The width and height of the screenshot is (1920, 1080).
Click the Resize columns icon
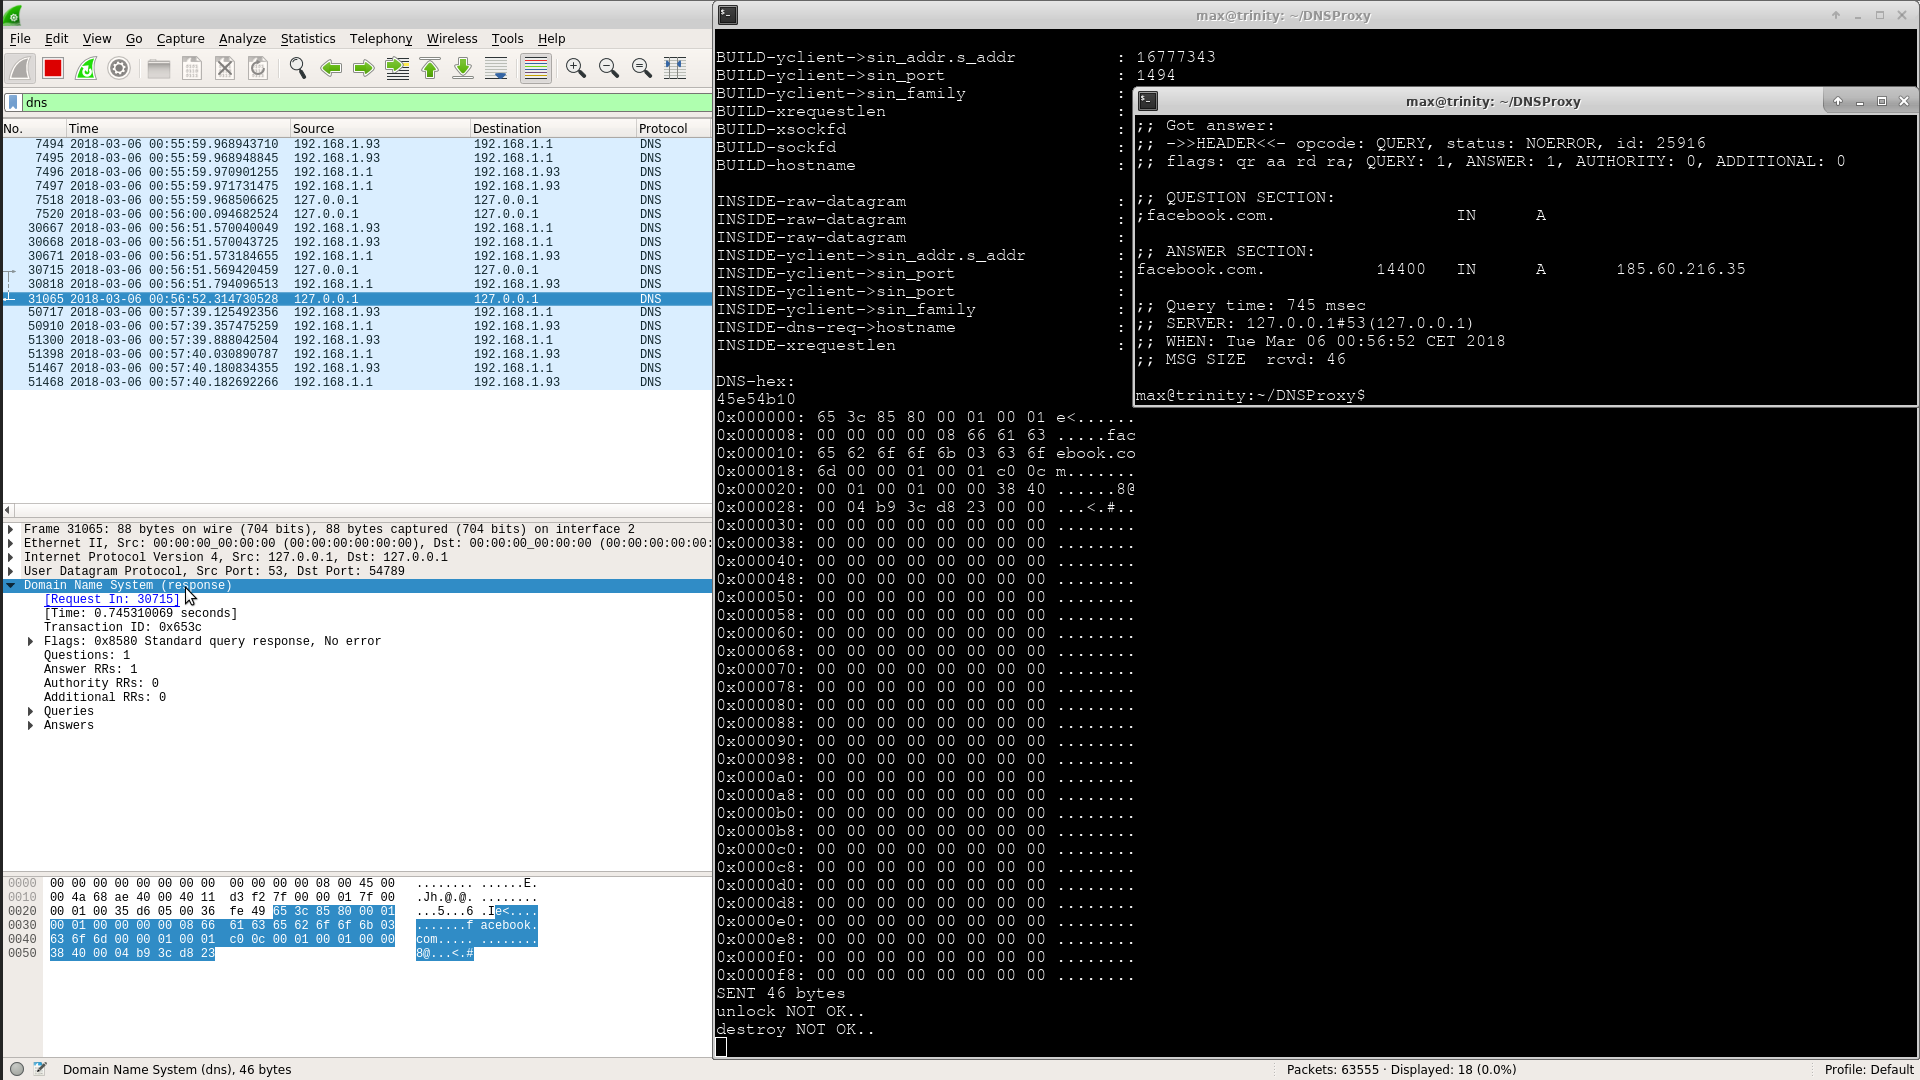pos(675,68)
